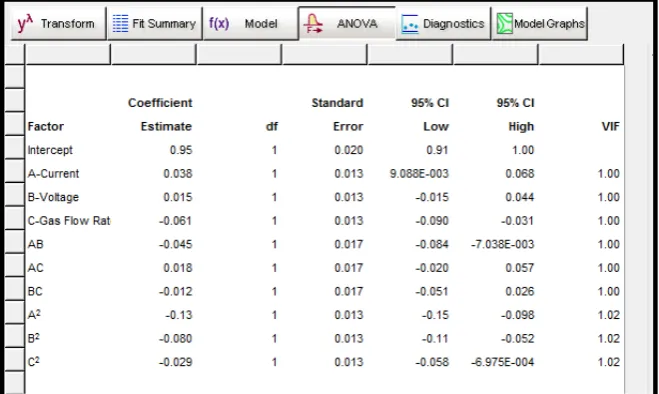Go to the Diagnostics tab
Image resolution: width=659 pixels, height=394 pixels.
coord(443,24)
